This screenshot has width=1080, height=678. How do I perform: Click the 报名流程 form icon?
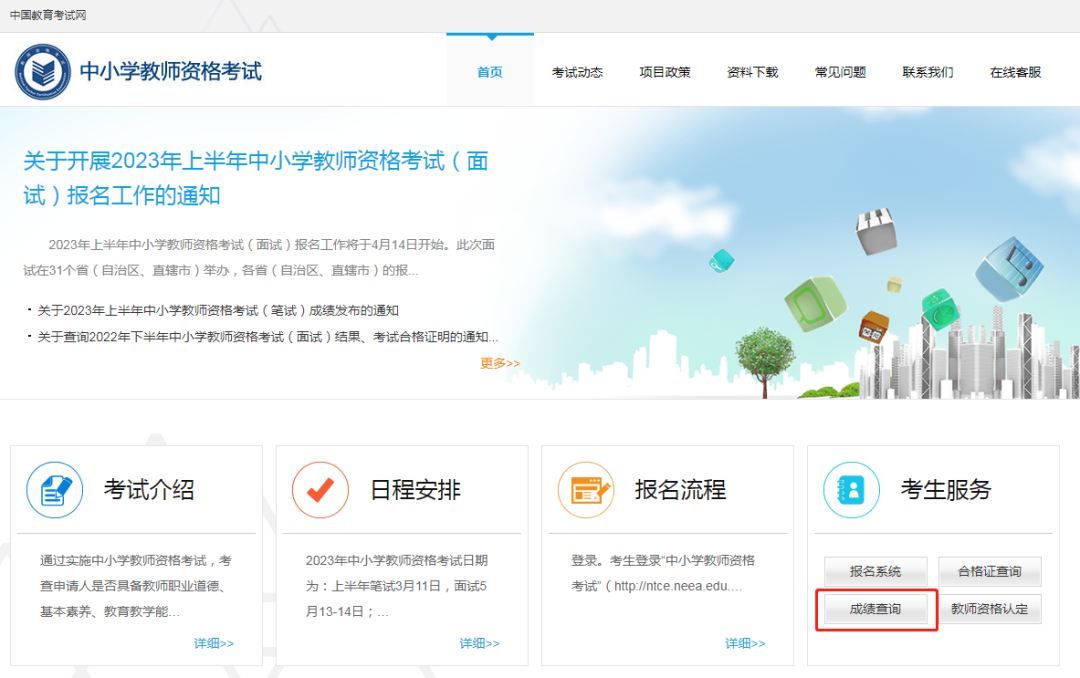coord(586,490)
